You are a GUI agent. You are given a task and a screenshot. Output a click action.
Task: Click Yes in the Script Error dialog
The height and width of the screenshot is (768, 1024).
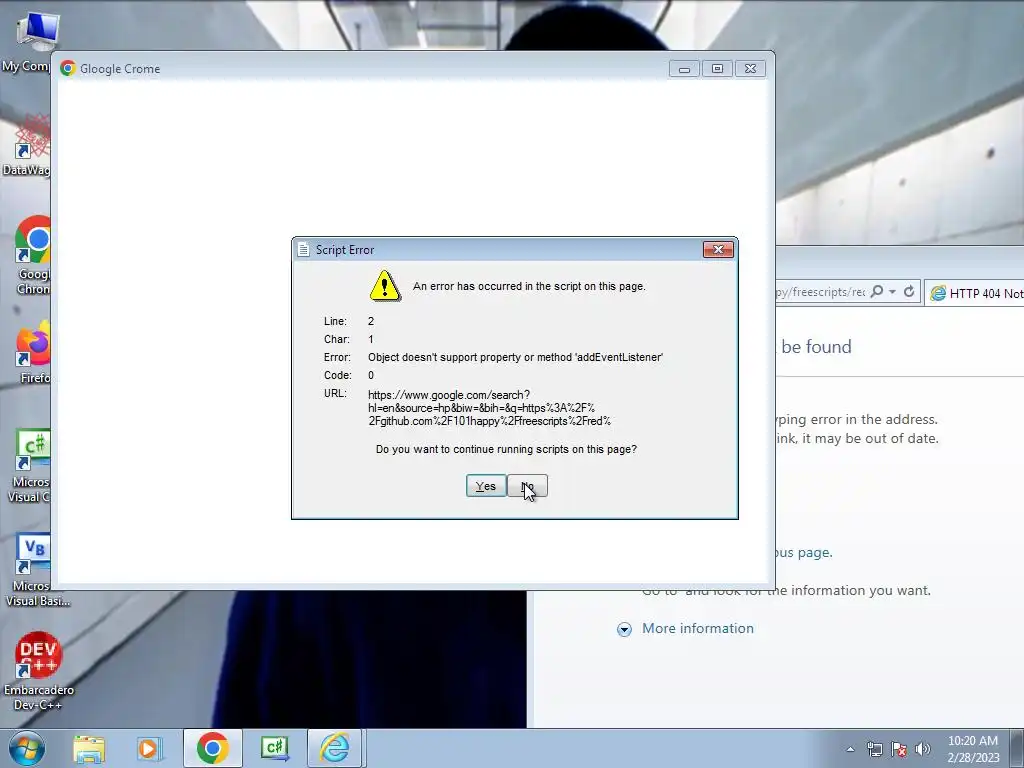pyautogui.click(x=486, y=486)
